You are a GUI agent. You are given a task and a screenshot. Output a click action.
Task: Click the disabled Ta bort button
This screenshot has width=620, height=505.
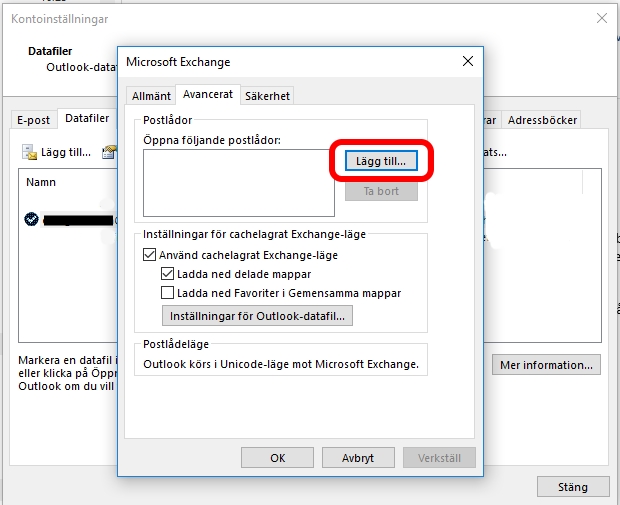click(x=381, y=191)
